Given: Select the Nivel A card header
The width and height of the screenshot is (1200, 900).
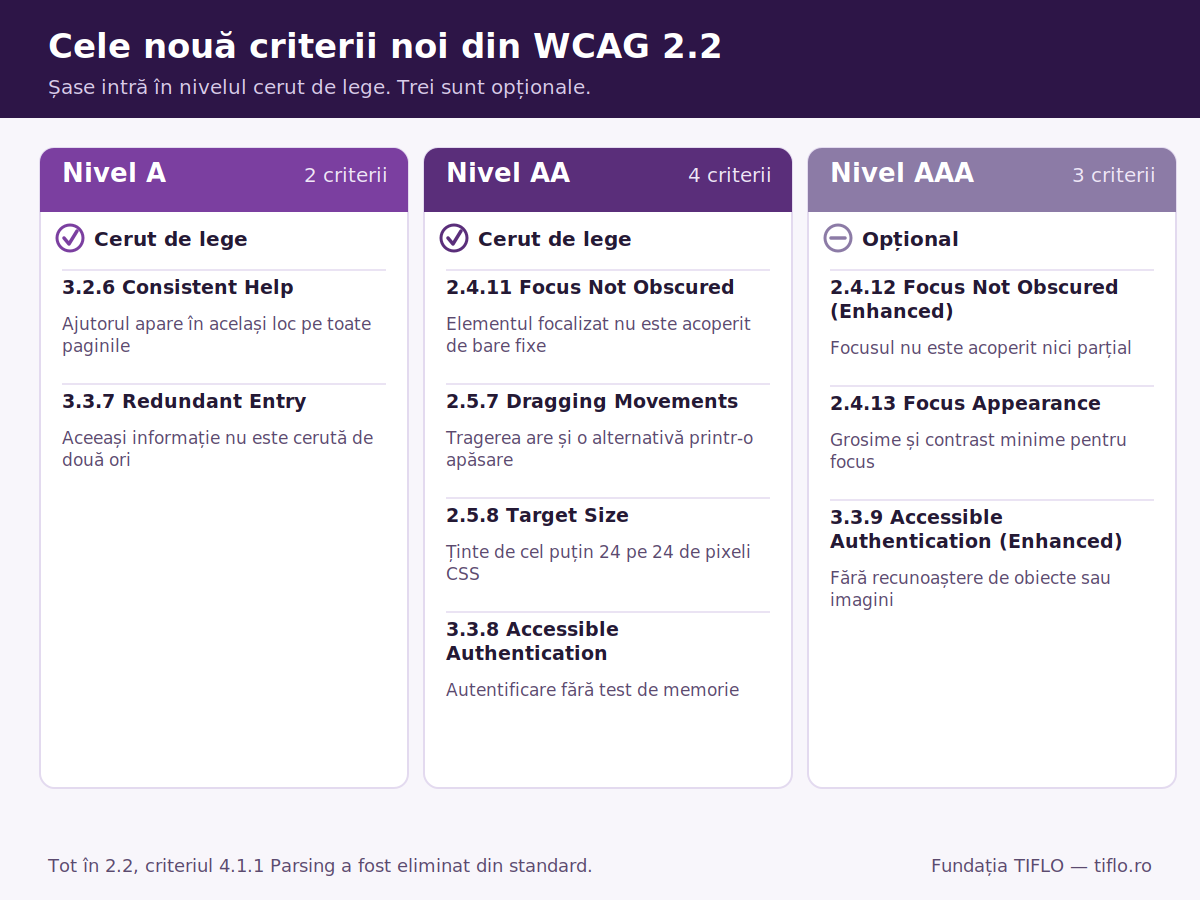Looking at the screenshot, I should tap(224, 180).
